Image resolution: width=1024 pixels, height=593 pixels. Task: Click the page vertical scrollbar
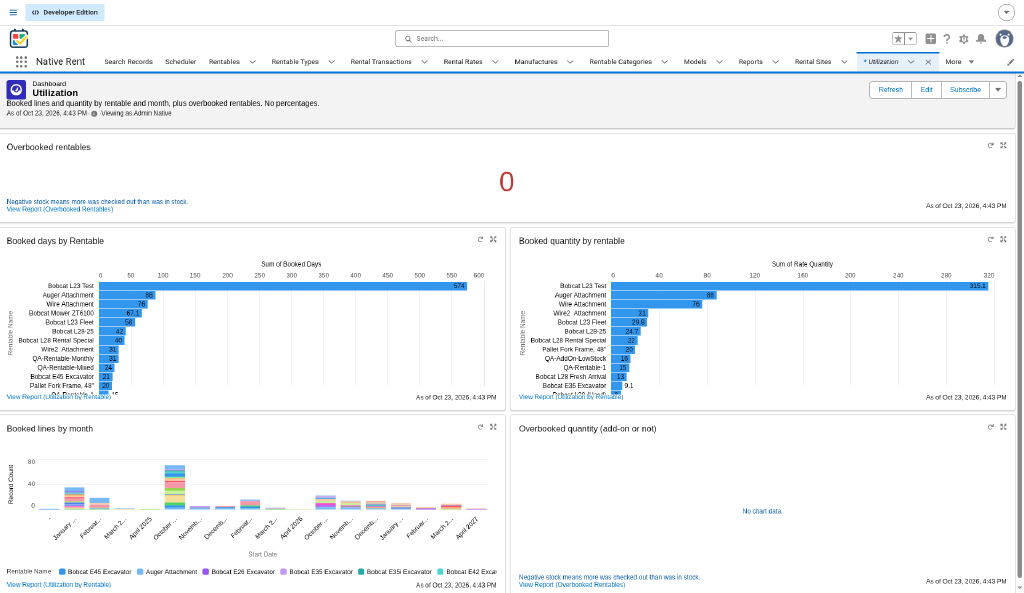(x=1019, y=327)
